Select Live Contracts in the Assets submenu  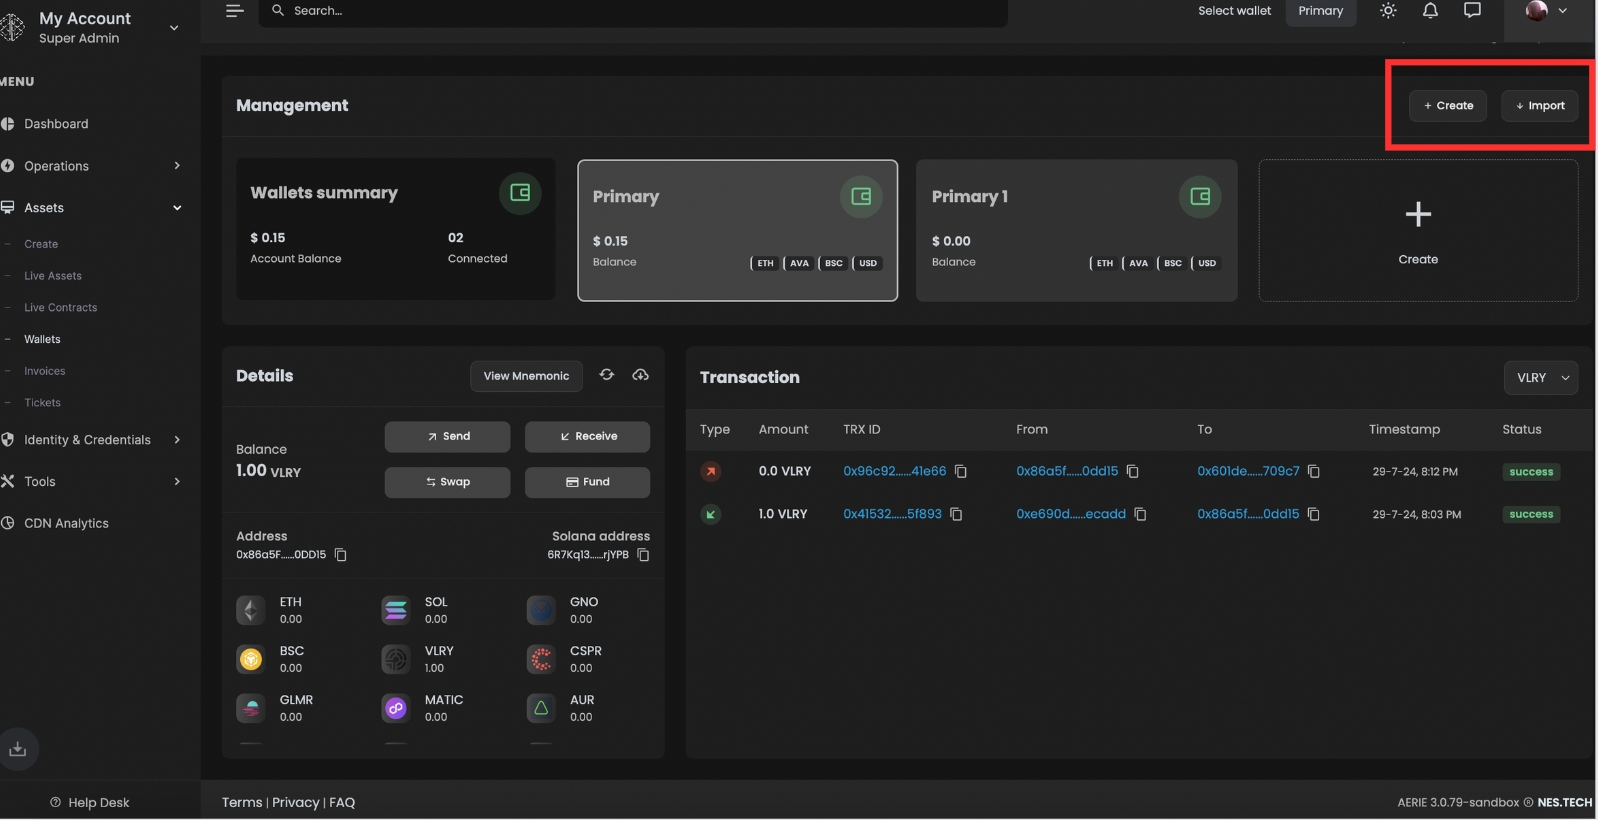[60, 308]
